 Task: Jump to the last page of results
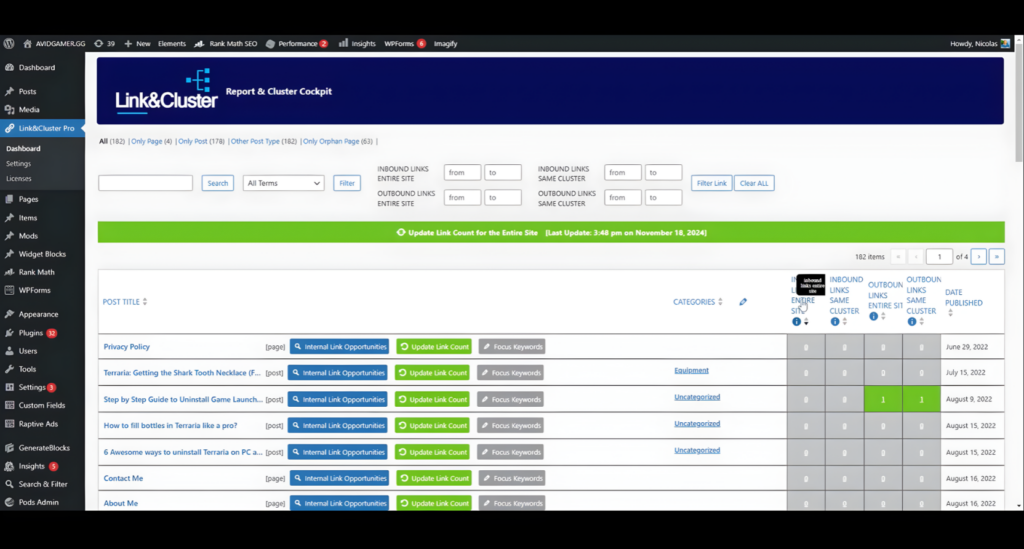pyautogui.click(x=996, y=257)
